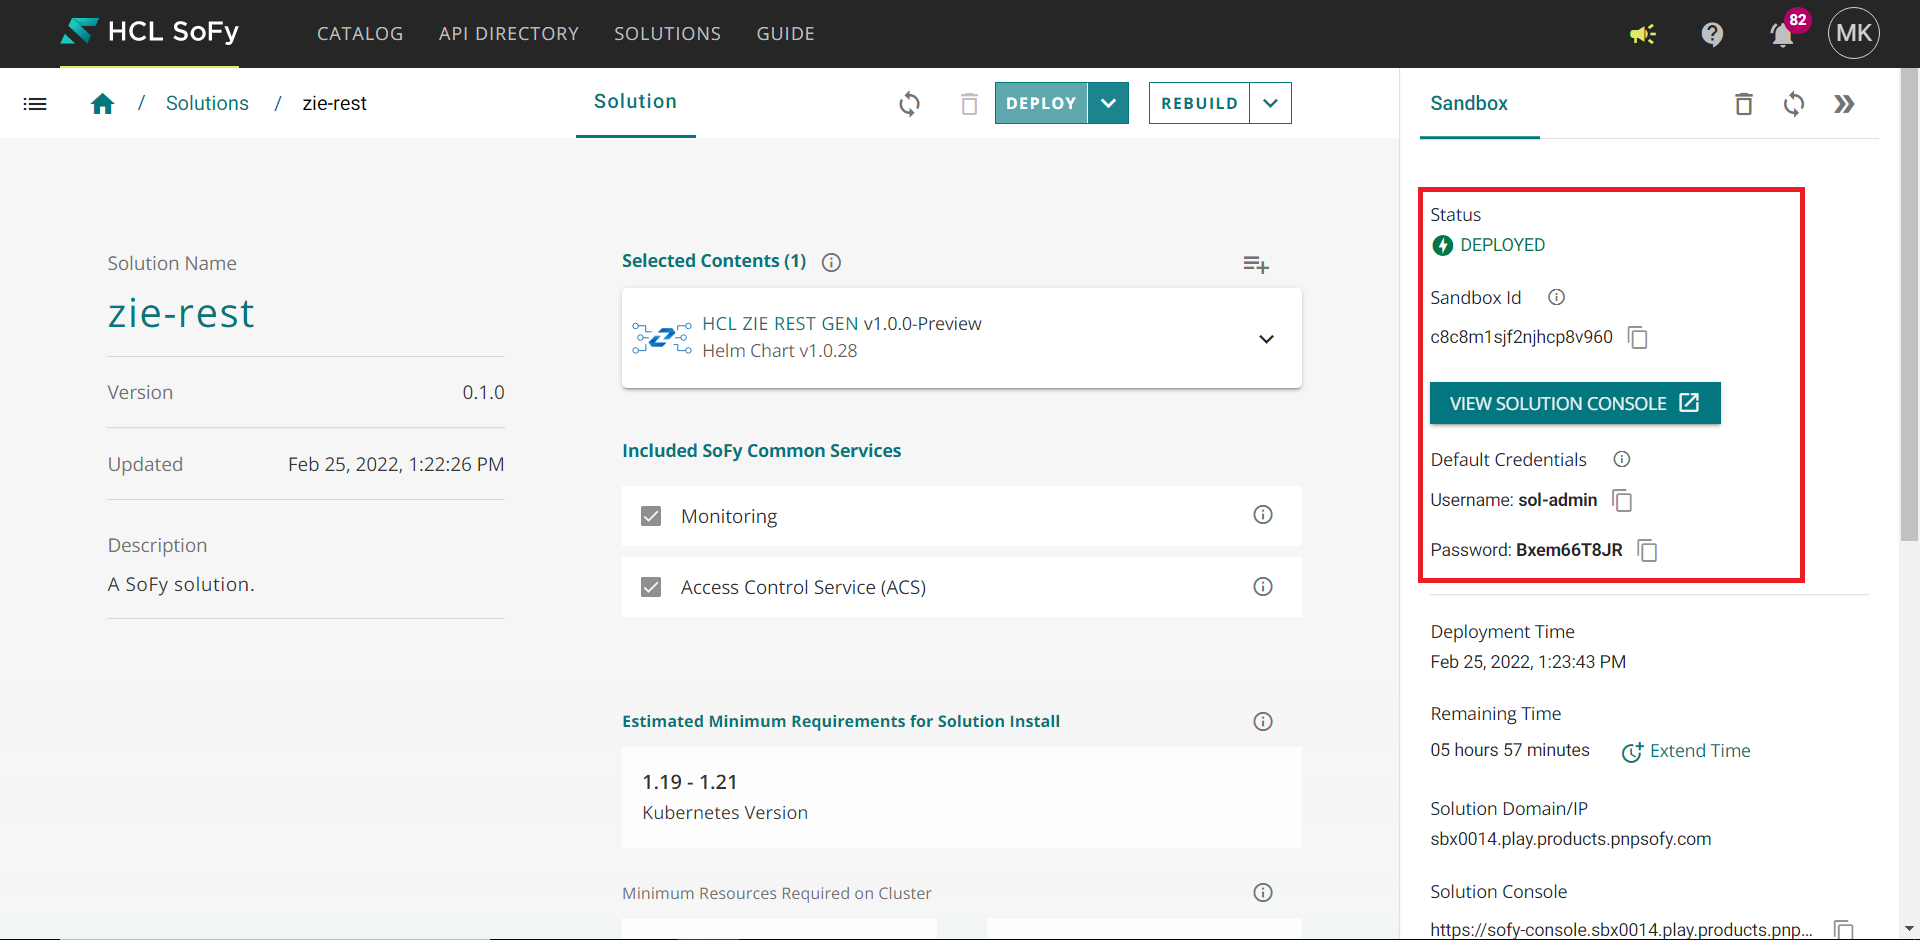Show info about Monitoring service

coord(1263,515)
